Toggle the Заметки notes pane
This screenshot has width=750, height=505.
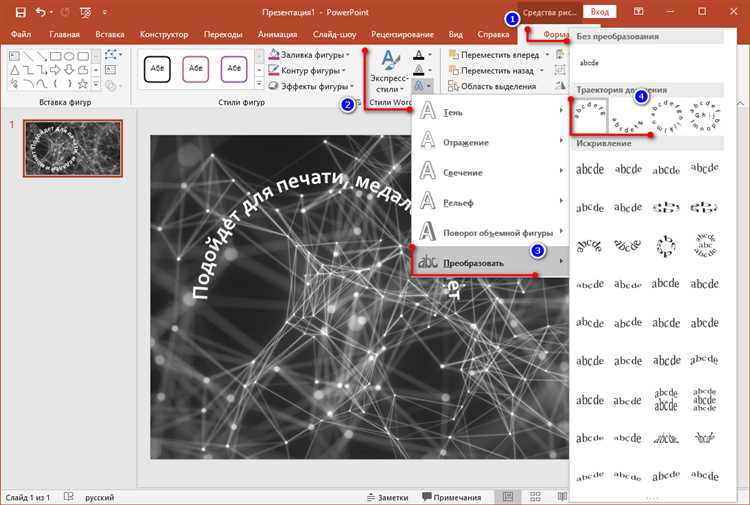click(387, 497)
